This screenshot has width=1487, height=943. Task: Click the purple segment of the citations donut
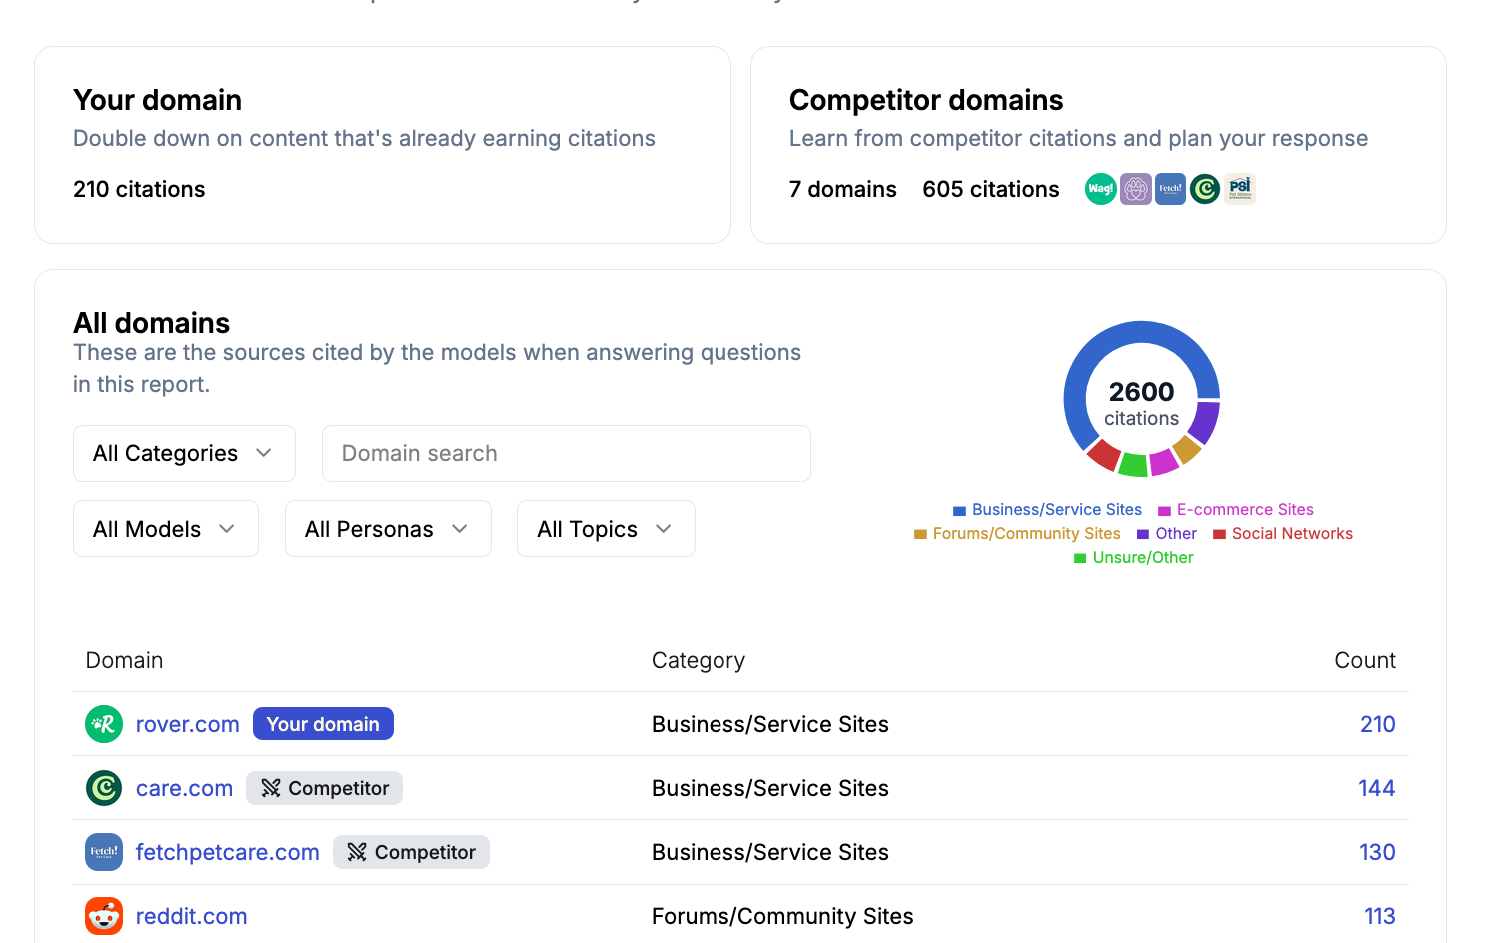pos(1205,421)
